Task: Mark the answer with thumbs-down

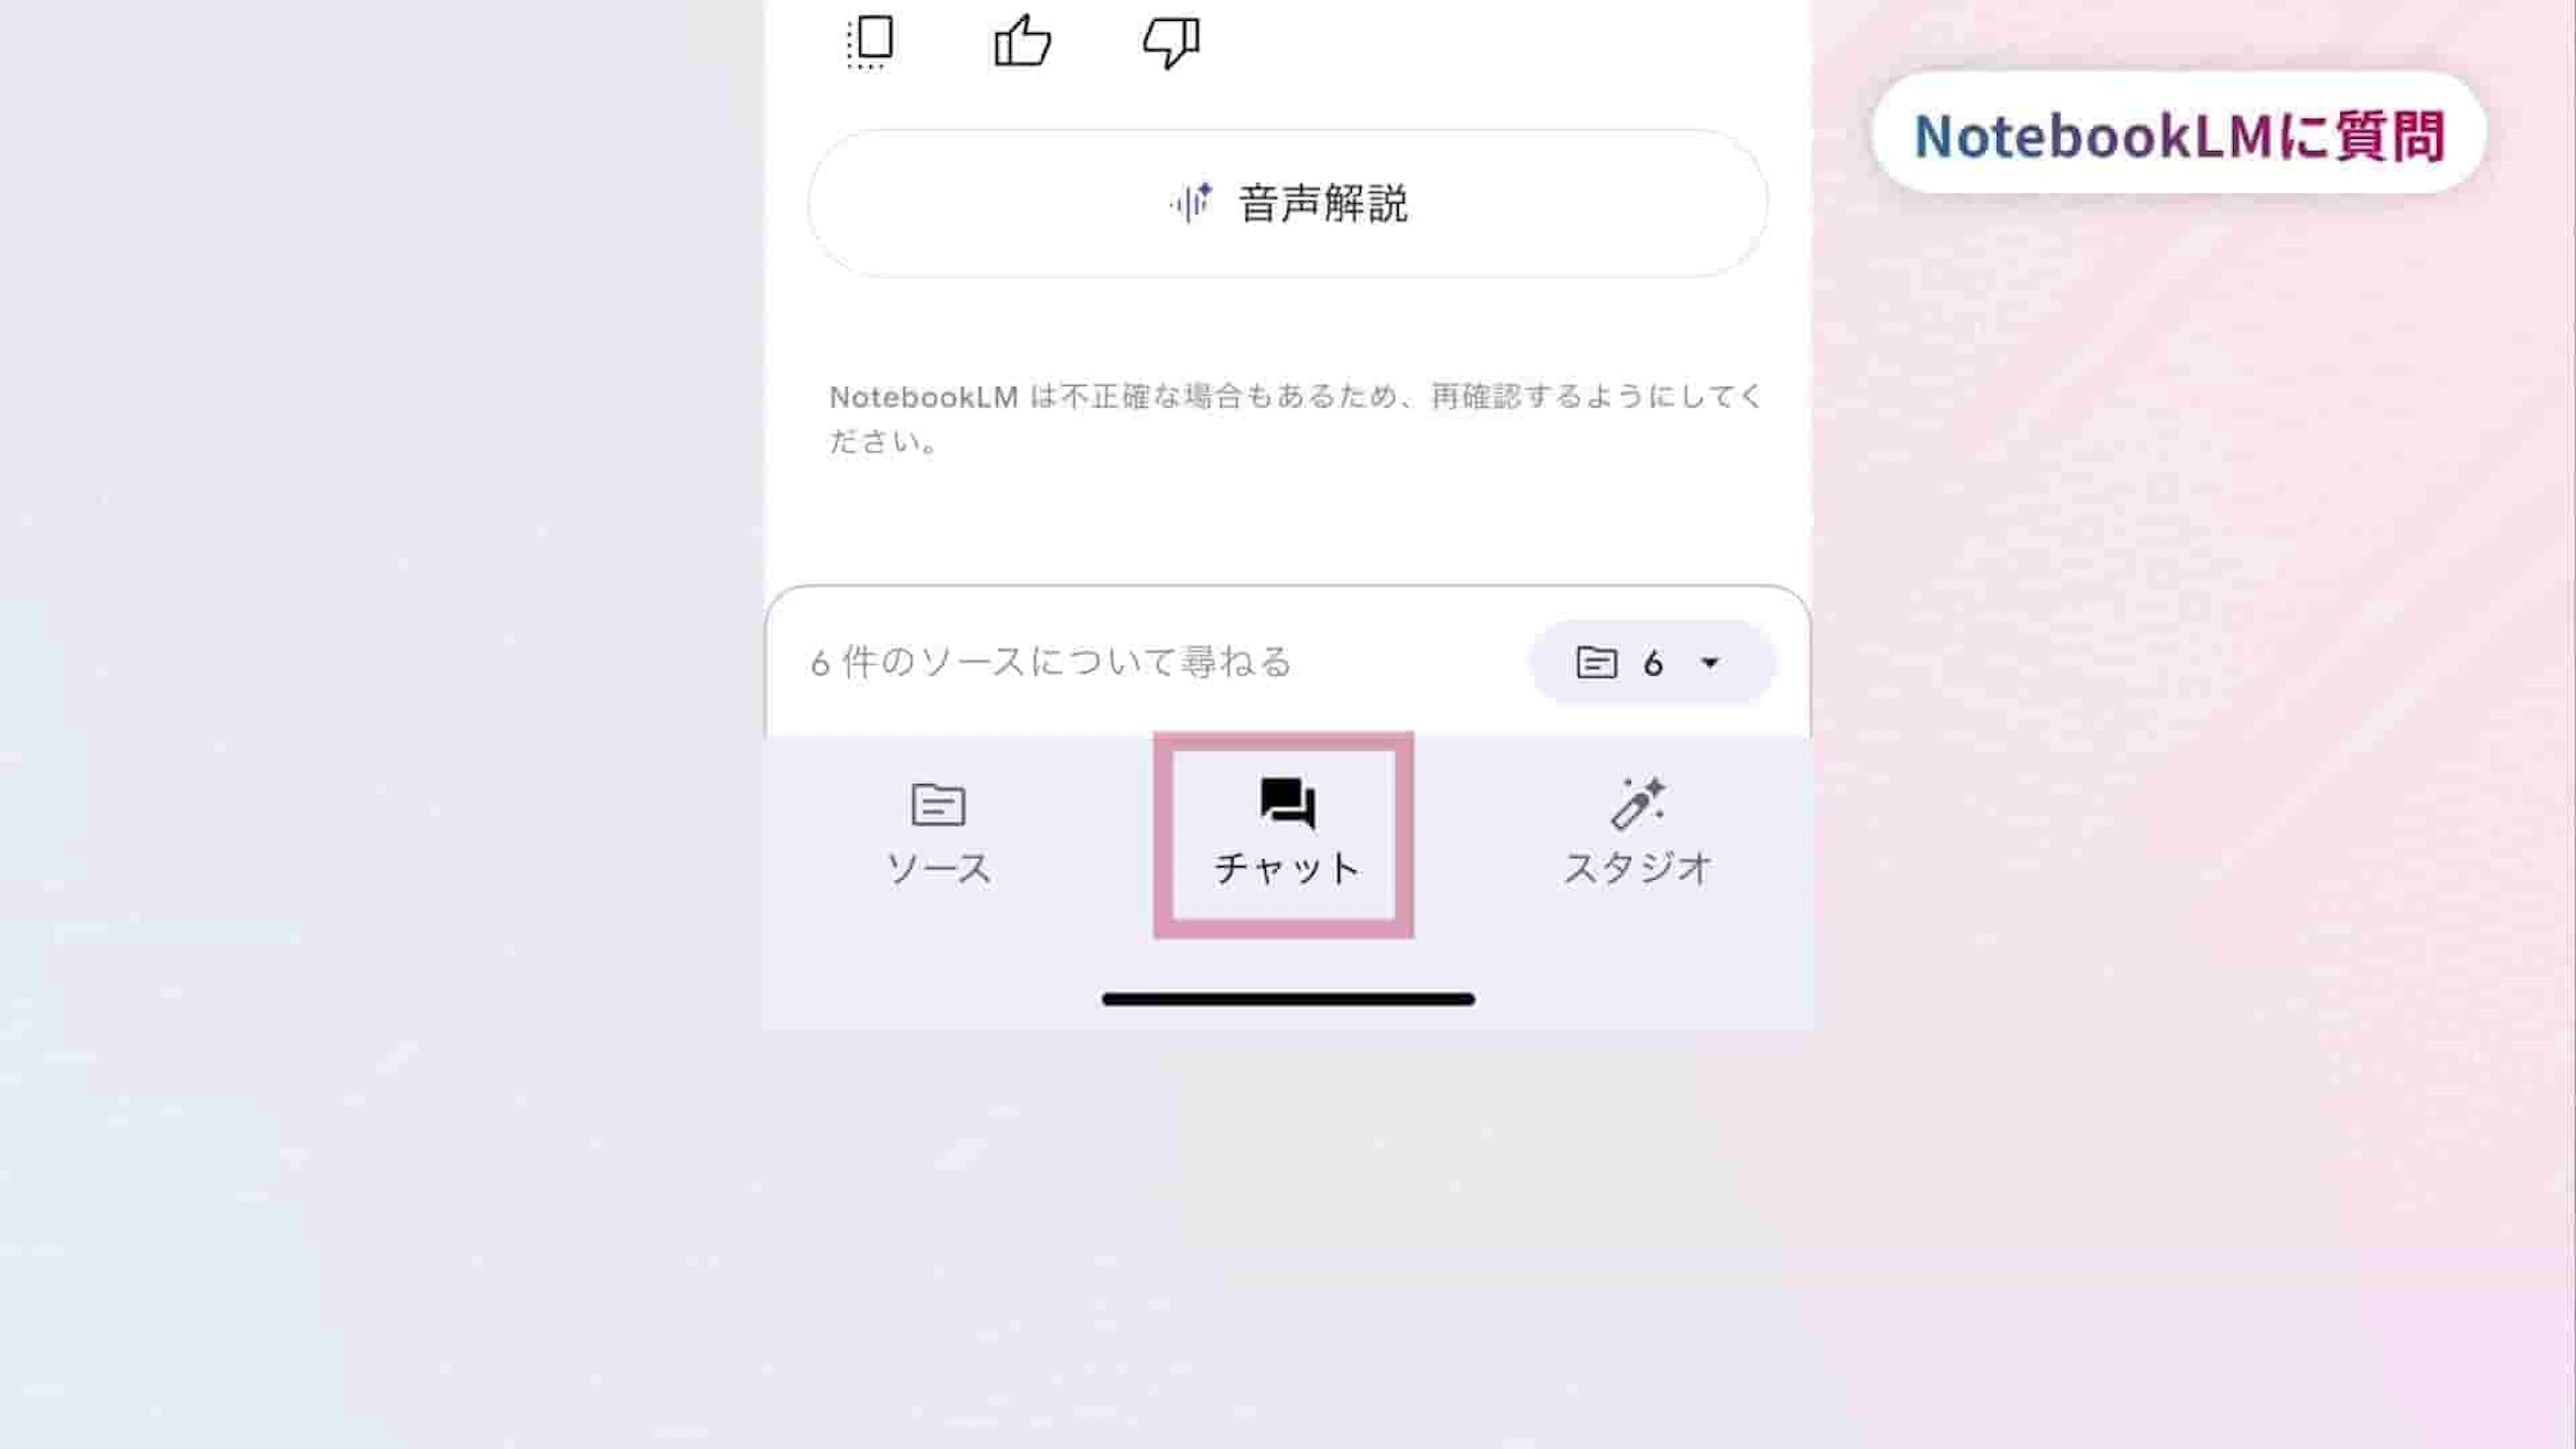Action: 1171,42
